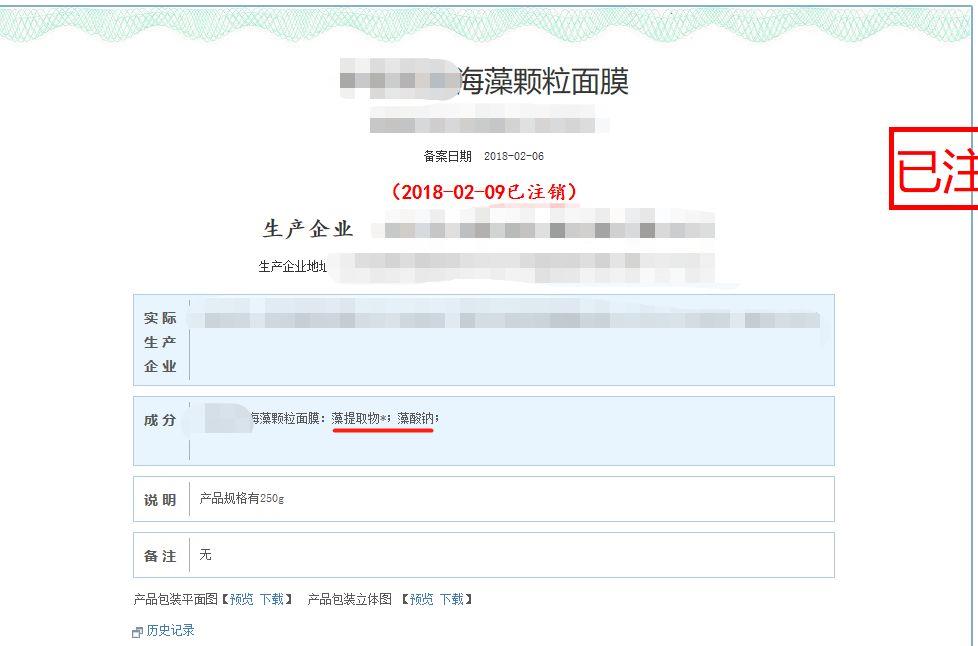Download the 产品包装平面图 file
978x646 pixels.
click(272, 599)
